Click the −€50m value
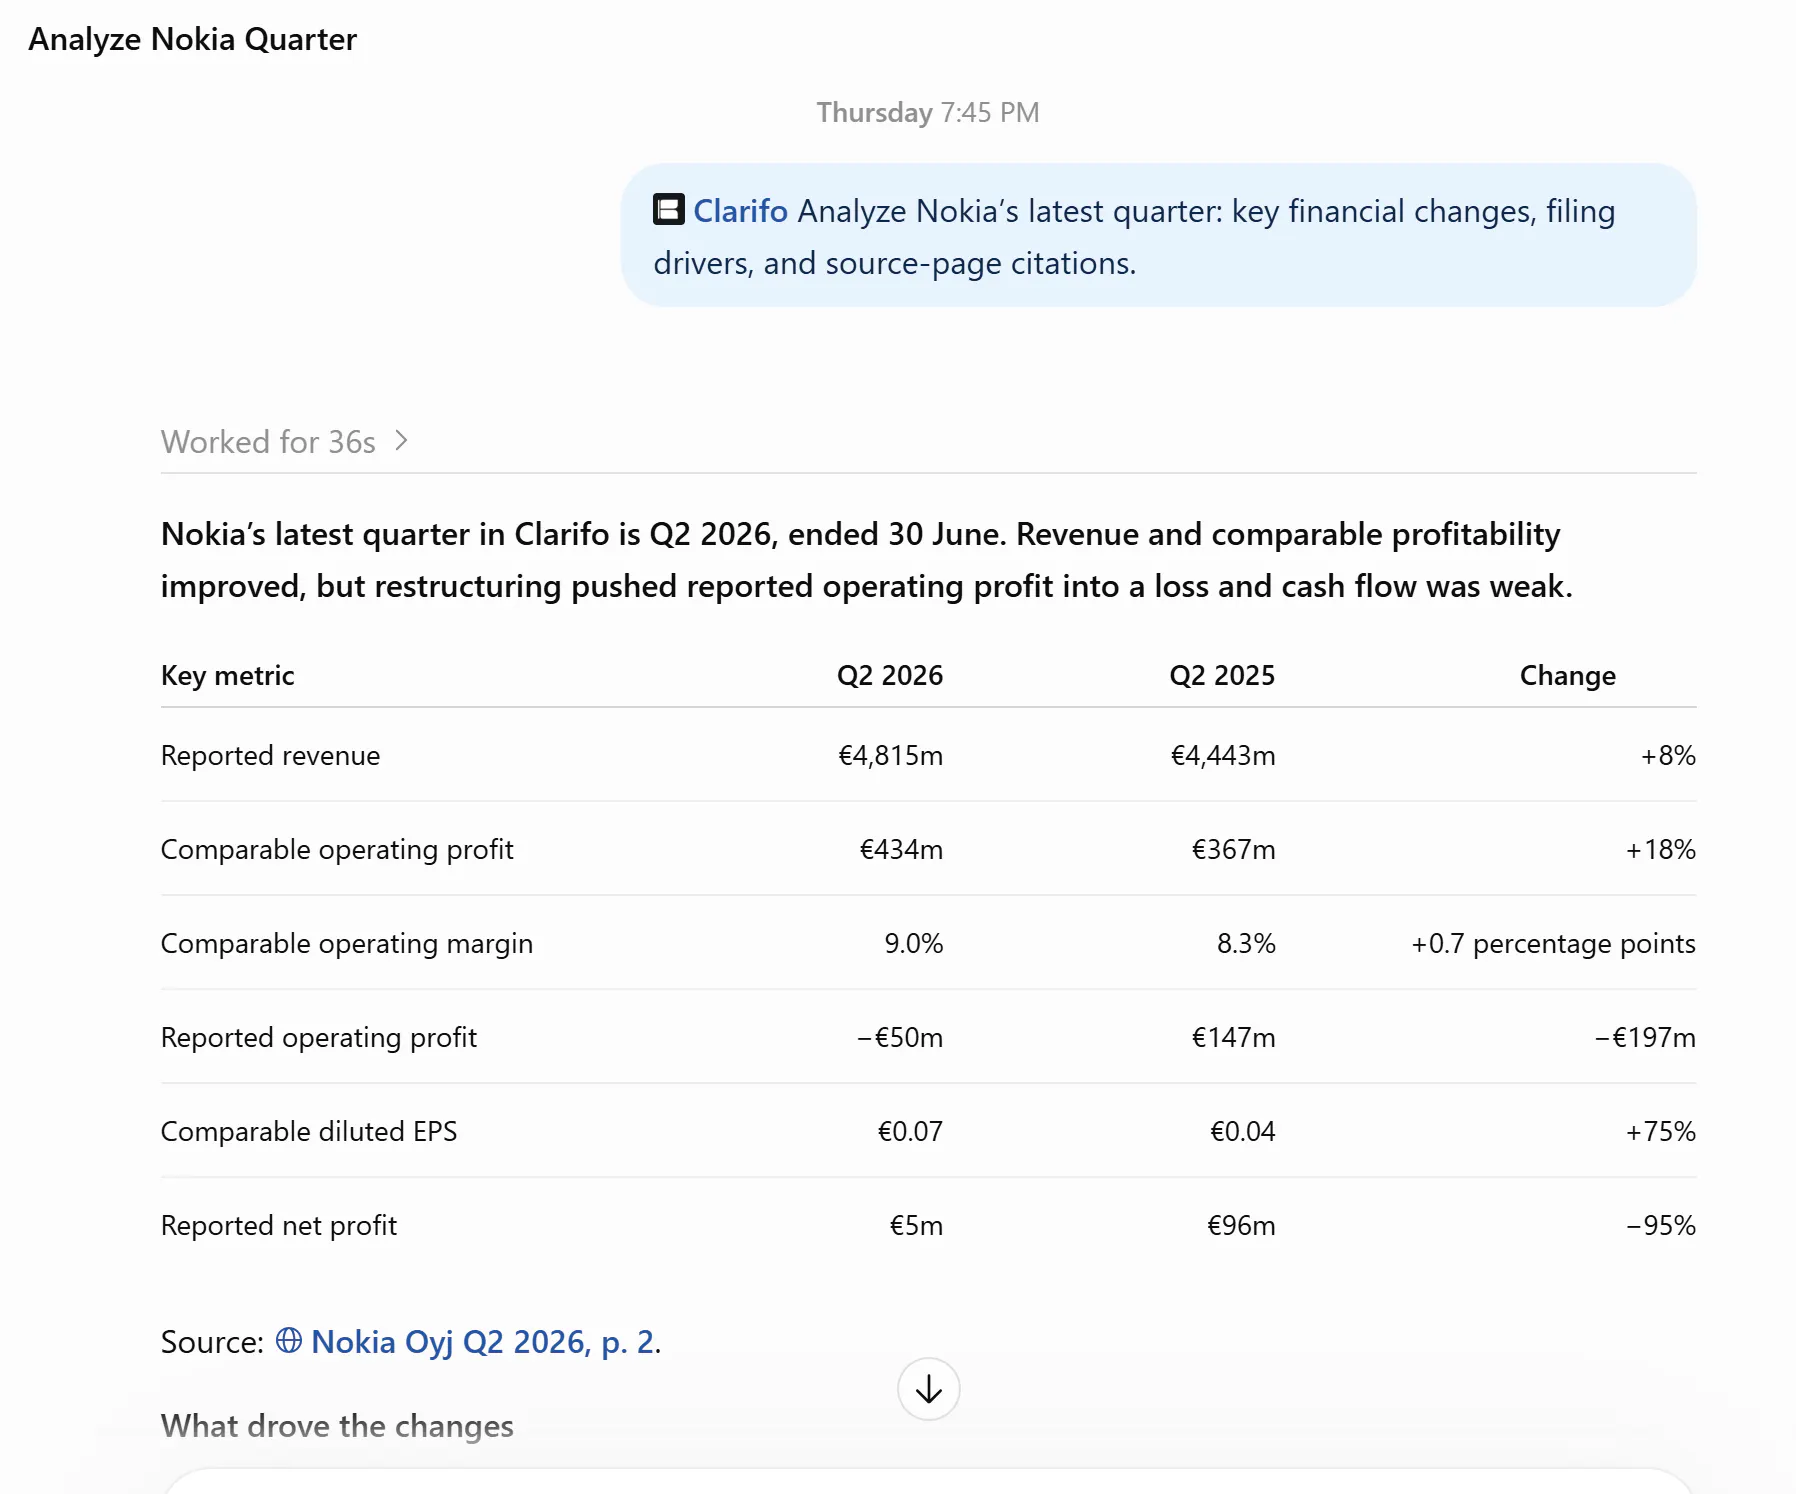 (899, 1037)
